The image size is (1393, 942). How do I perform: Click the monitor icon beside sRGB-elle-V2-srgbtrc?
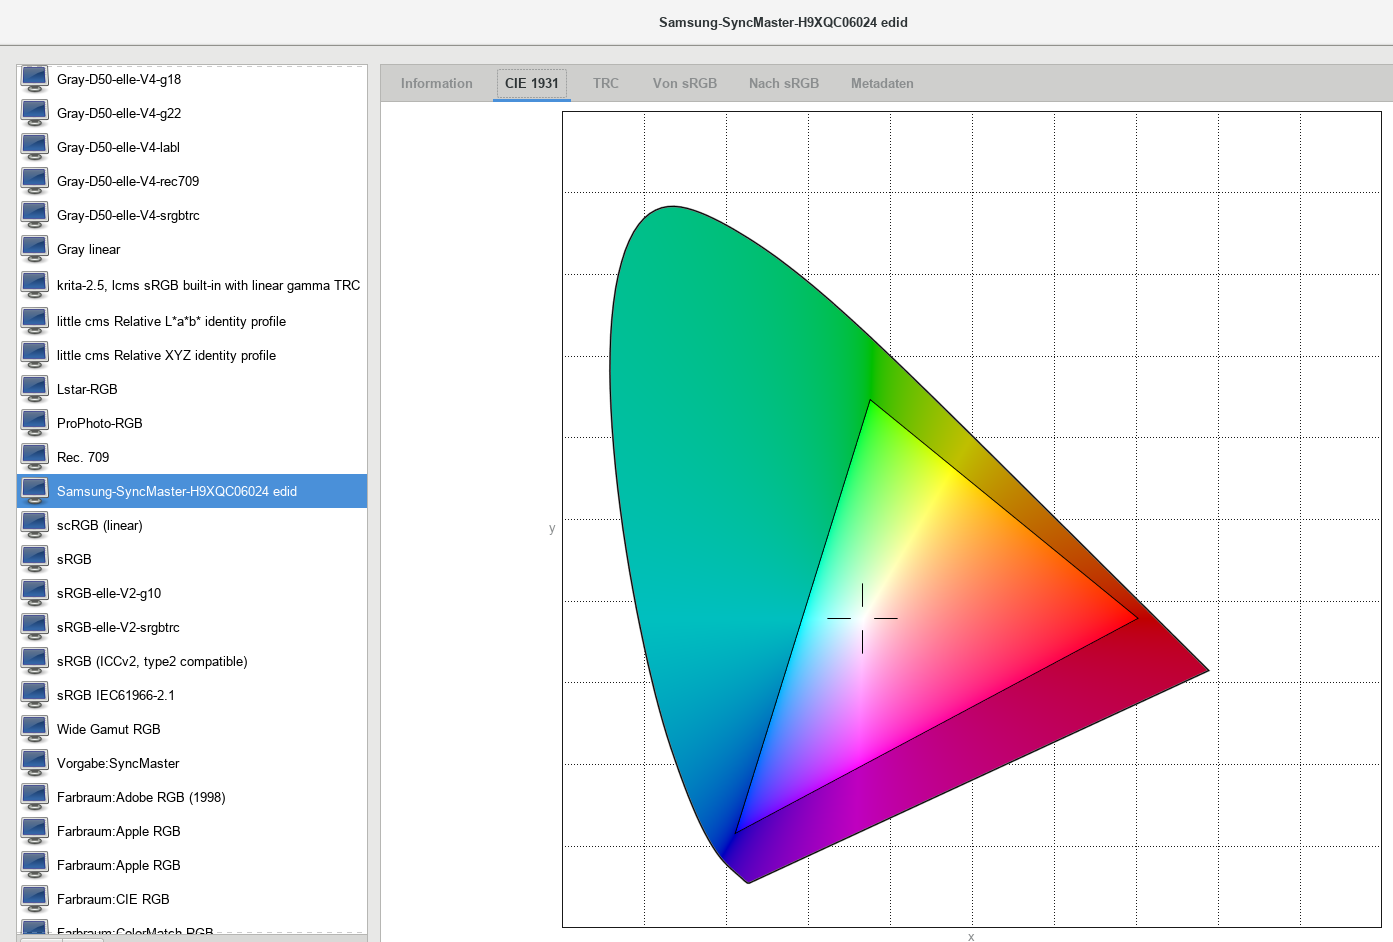(x=35, y=627)
